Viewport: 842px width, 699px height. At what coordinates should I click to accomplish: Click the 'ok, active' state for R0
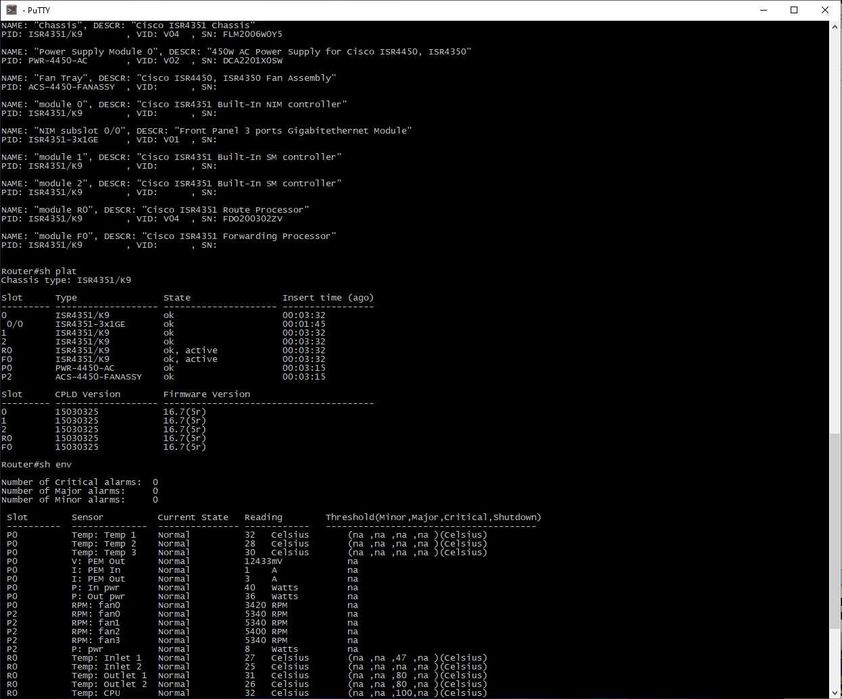click(191, 350)
